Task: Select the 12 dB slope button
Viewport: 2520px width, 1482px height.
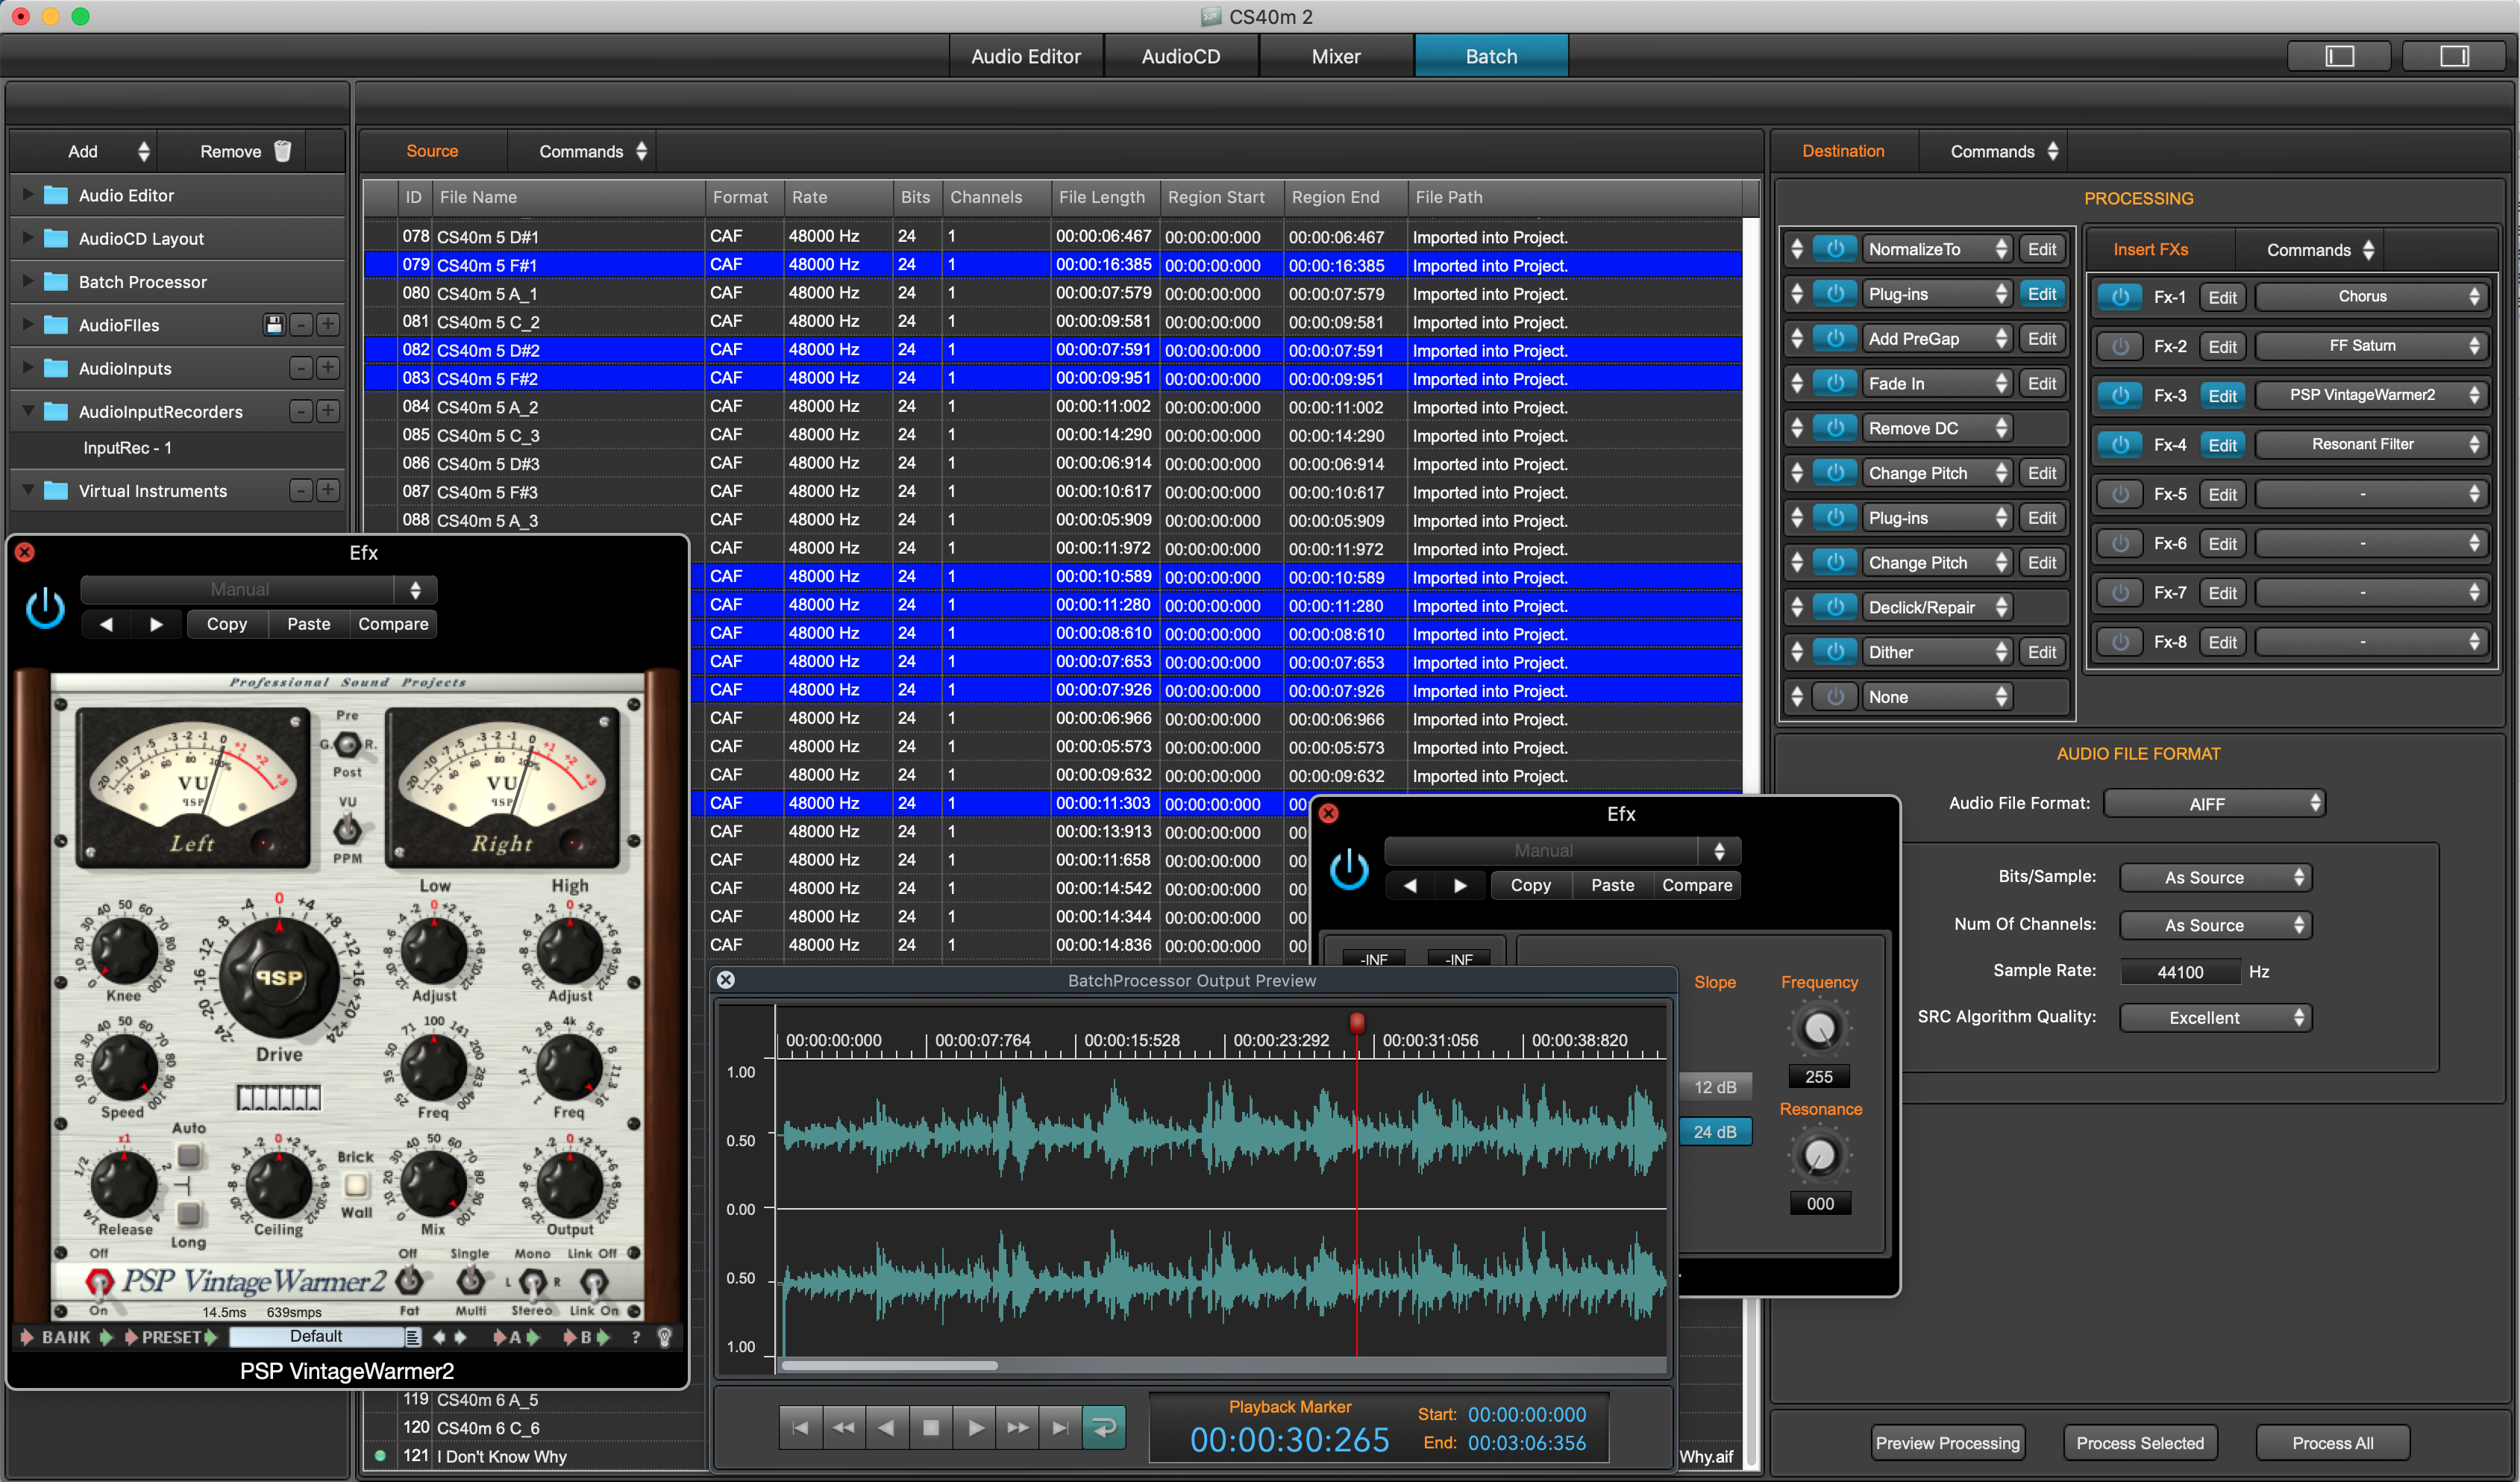Action: (1715, 1087)
